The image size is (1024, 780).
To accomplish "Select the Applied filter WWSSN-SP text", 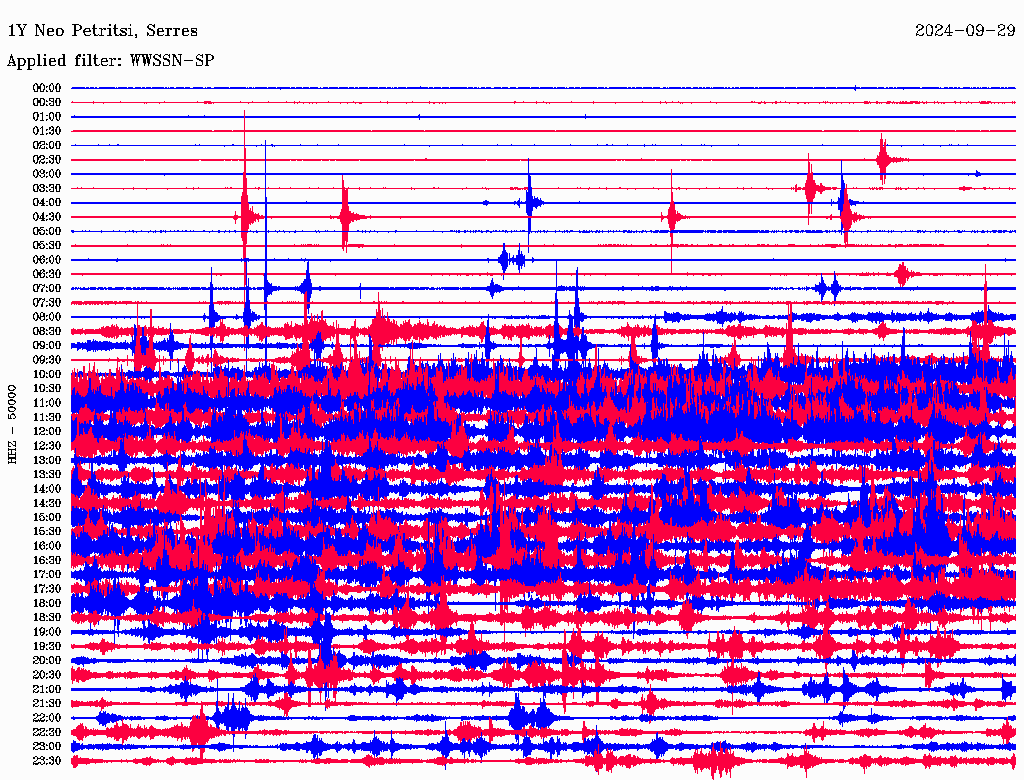I will (110, 61).
